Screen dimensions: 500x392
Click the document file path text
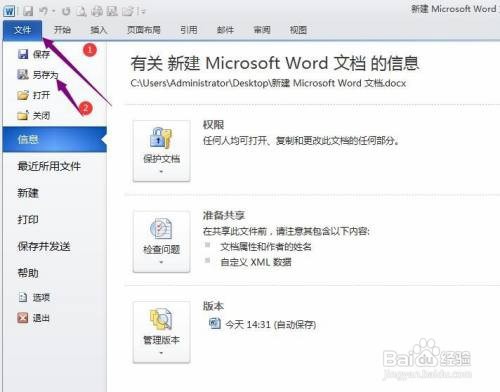click(268, 83)
